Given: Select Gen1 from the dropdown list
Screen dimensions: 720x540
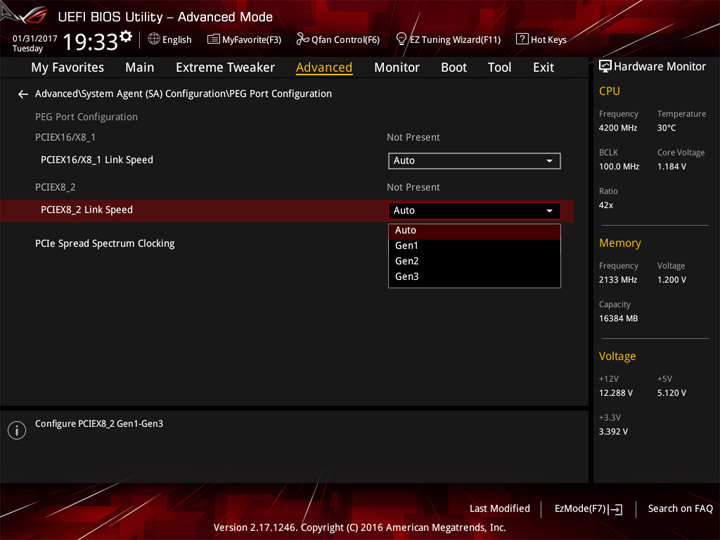Looking at the screenshot, I should pos(407,246).
